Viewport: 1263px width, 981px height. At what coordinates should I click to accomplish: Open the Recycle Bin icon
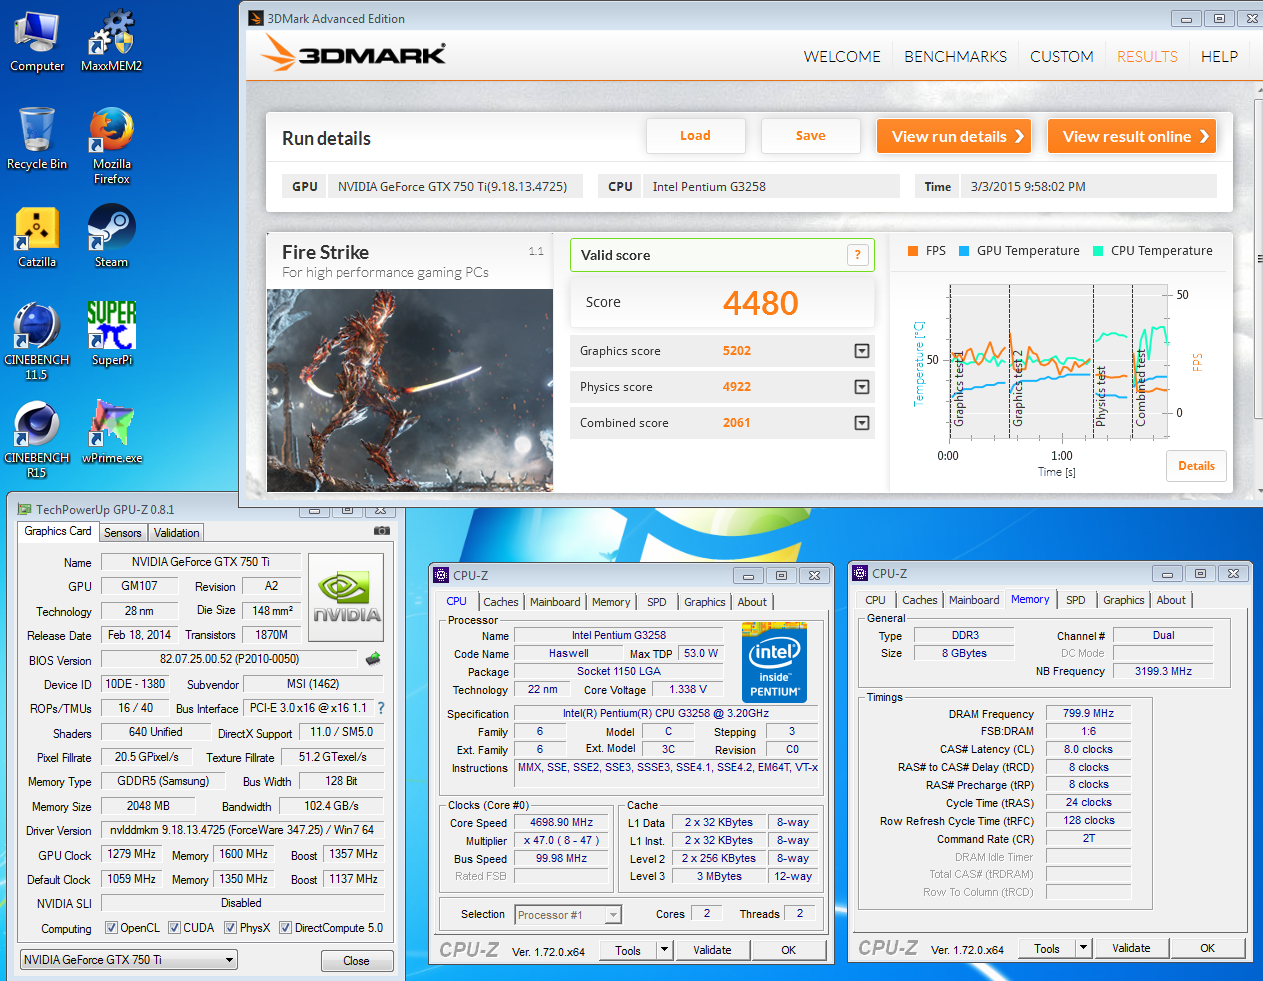coord(37,139)
